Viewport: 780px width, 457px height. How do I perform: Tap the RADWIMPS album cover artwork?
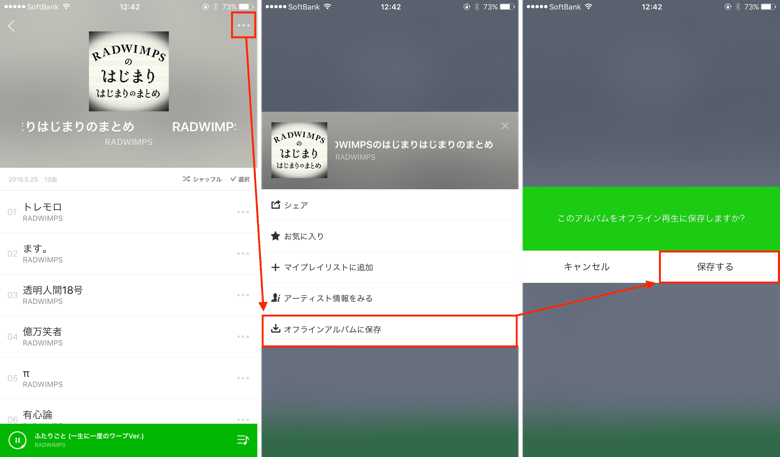point(129,71)
